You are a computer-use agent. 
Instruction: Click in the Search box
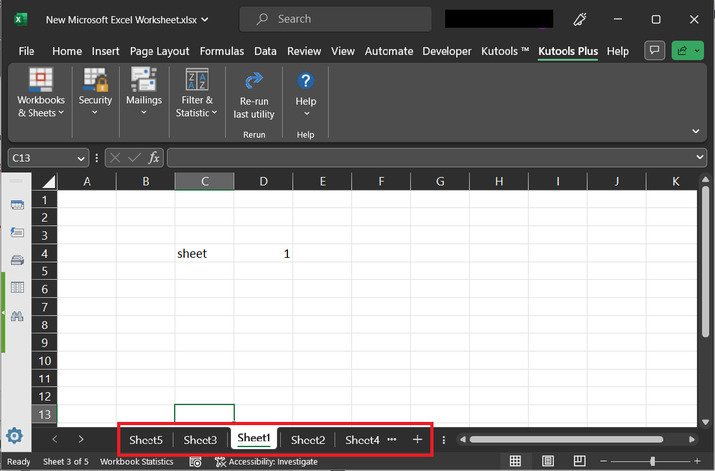340,19
